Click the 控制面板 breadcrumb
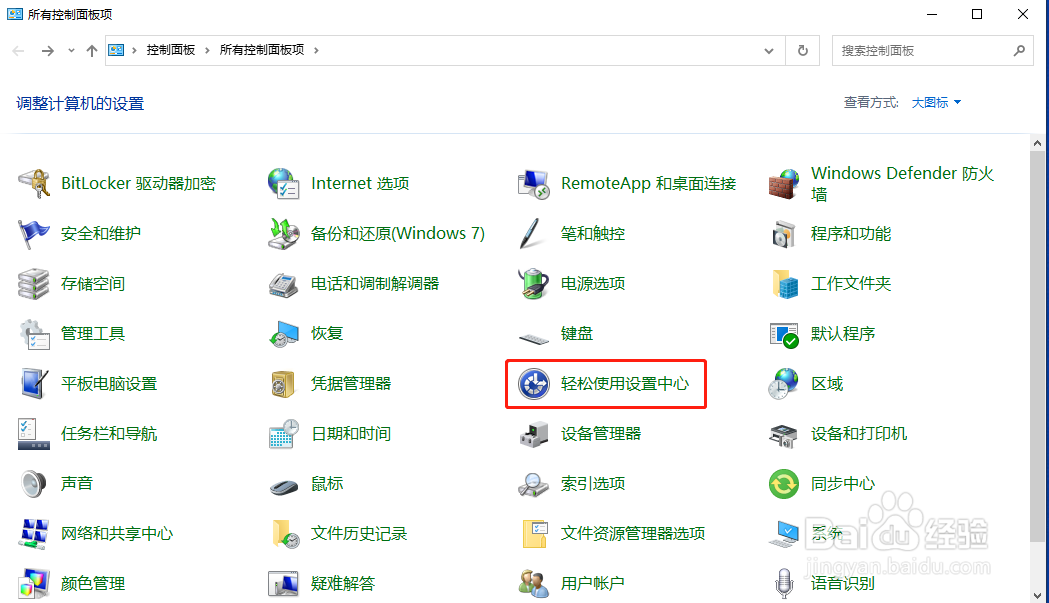This screenshot has width=1049, height=603. [x=171, y=50]
